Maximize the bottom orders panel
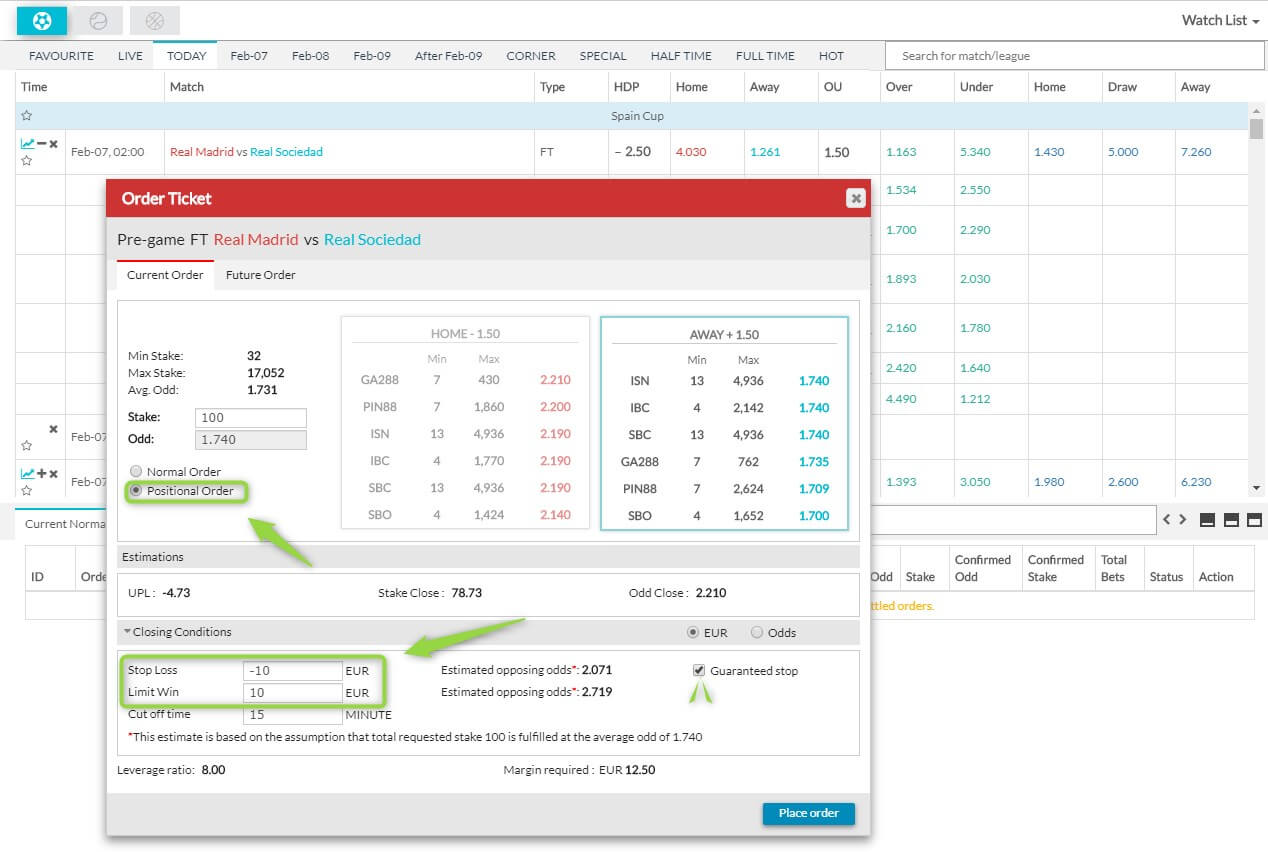 coord(1254,520)
